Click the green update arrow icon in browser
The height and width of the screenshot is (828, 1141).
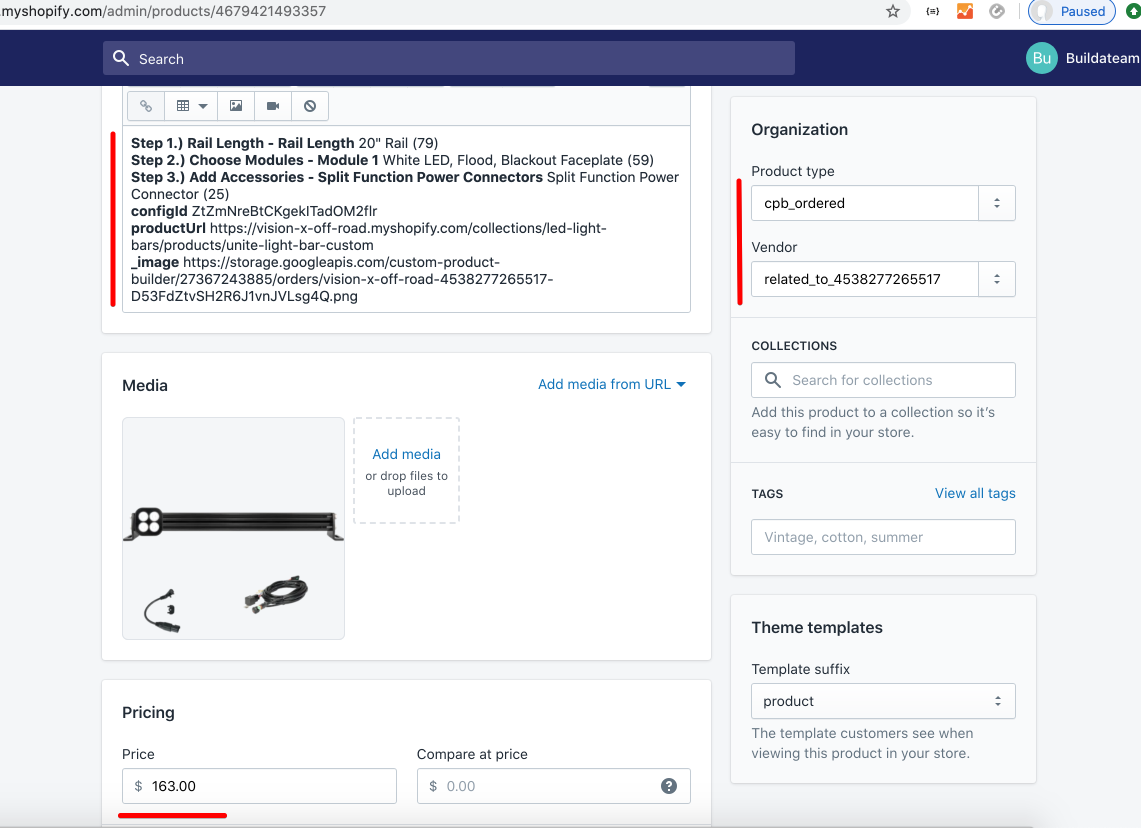[1133, 12]
